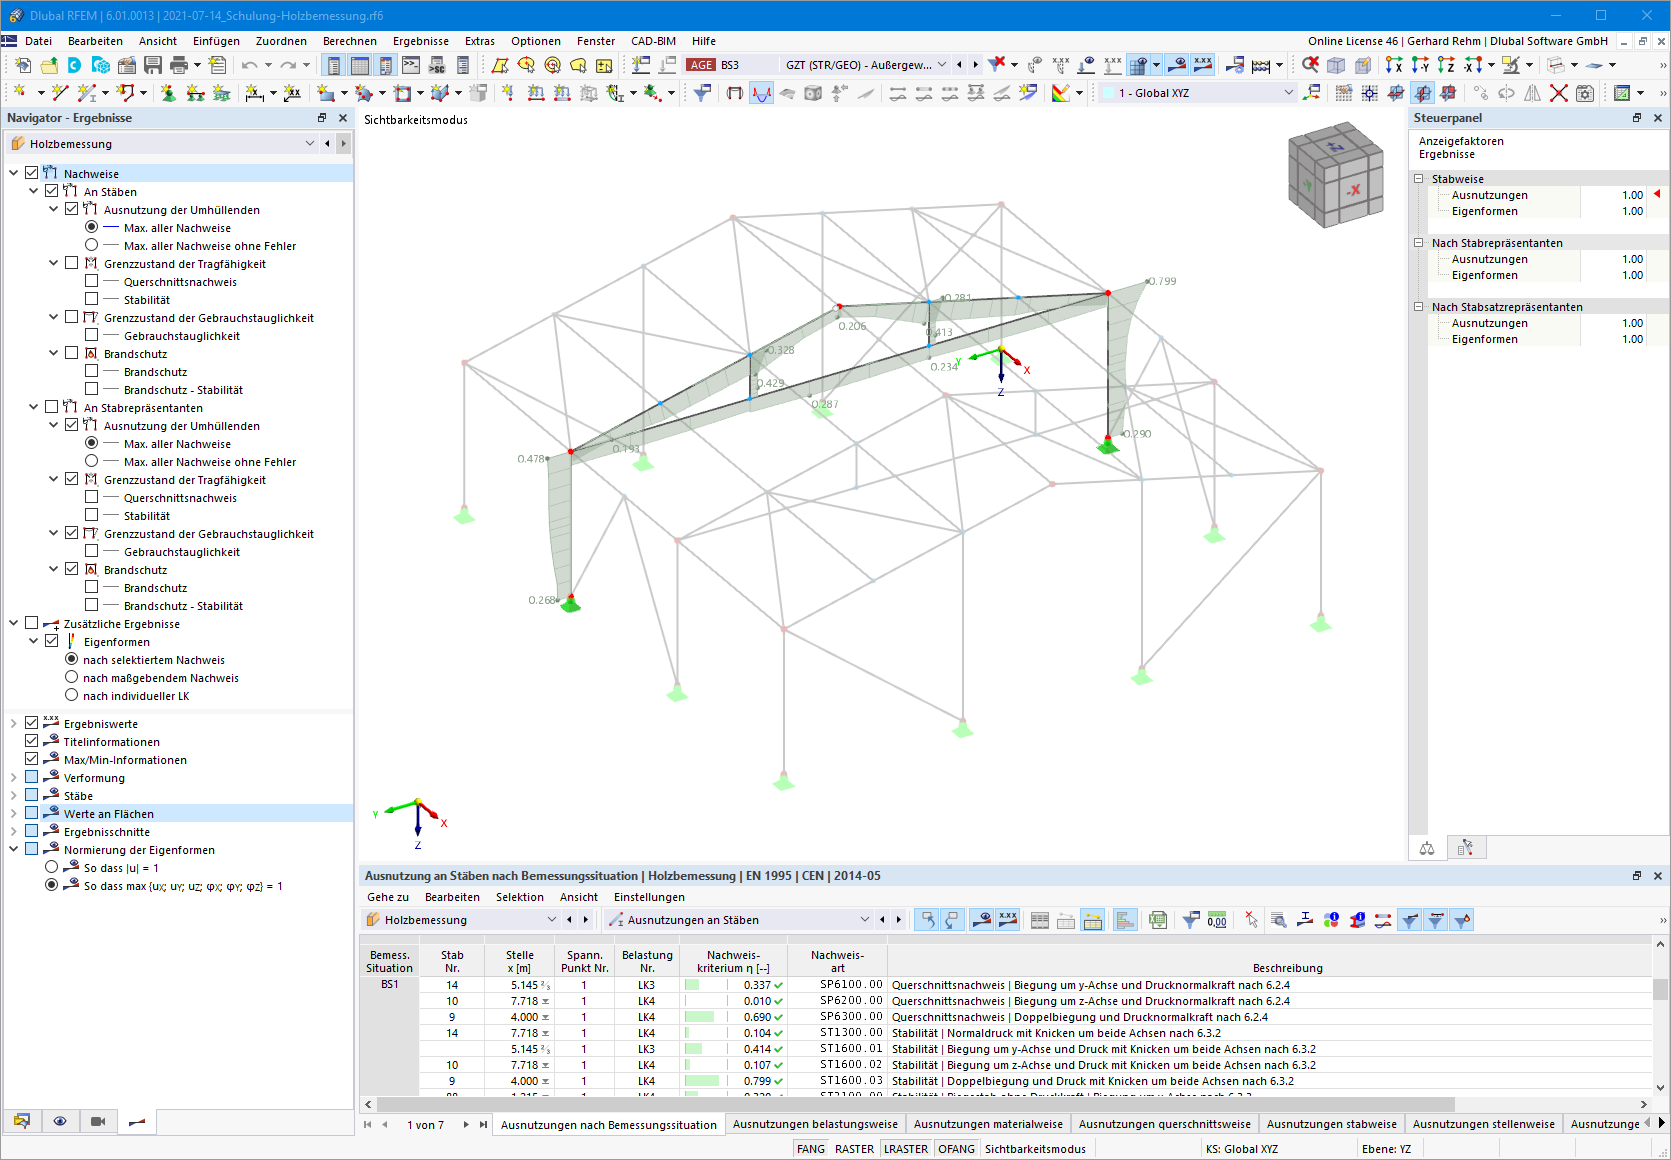This screenshot has height=1160, width=1671.
Task: Open the script console icon
Action: (411, 65)
